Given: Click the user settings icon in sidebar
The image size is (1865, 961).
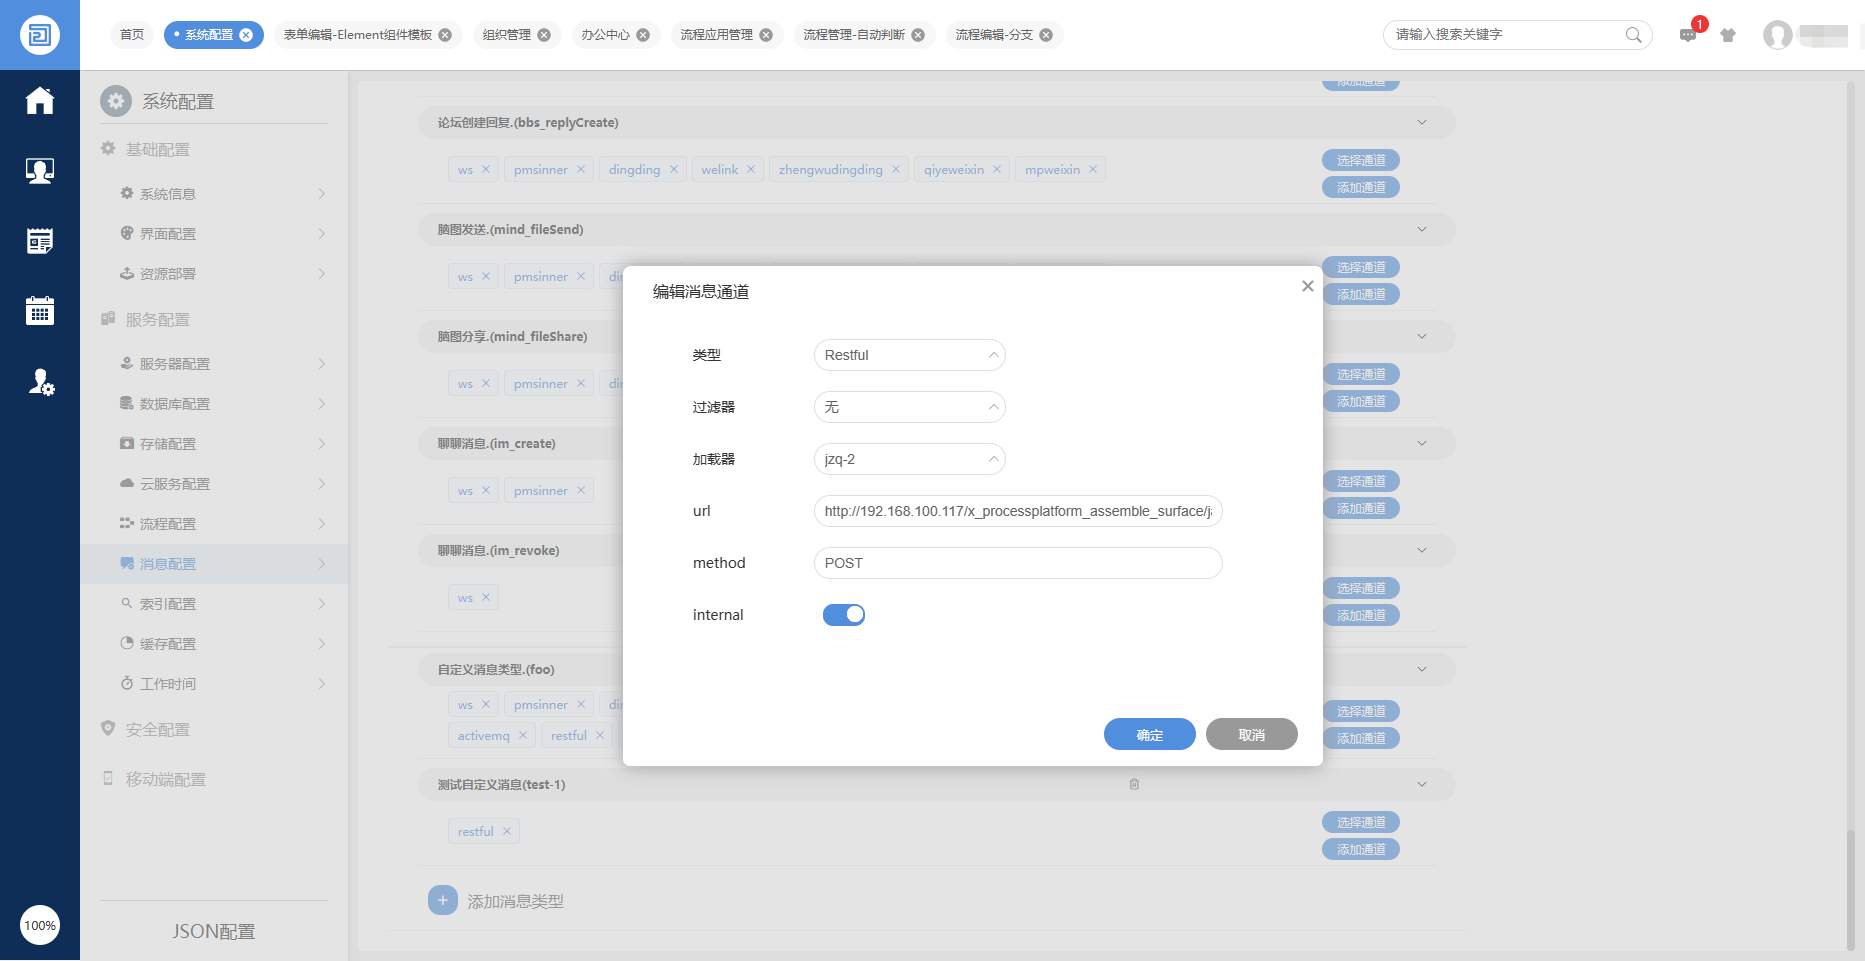Looking at the screenshot, I should pyautogui.click(x=40, y=381).
